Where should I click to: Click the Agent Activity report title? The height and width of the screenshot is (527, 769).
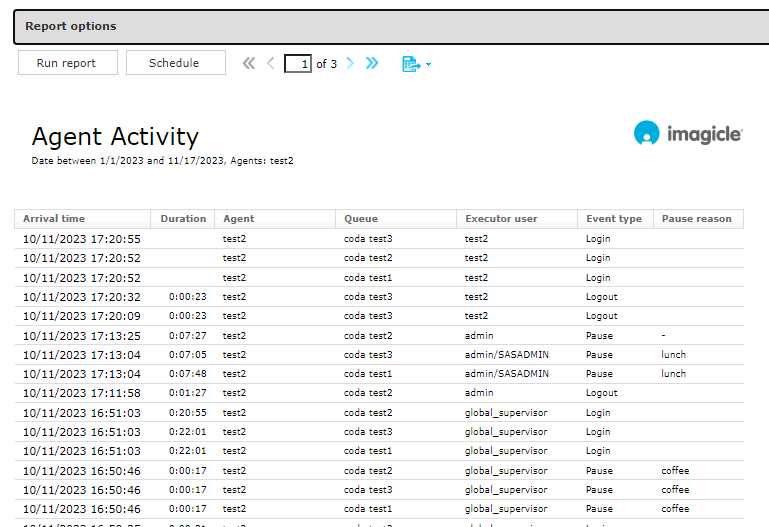coord(115,137)
